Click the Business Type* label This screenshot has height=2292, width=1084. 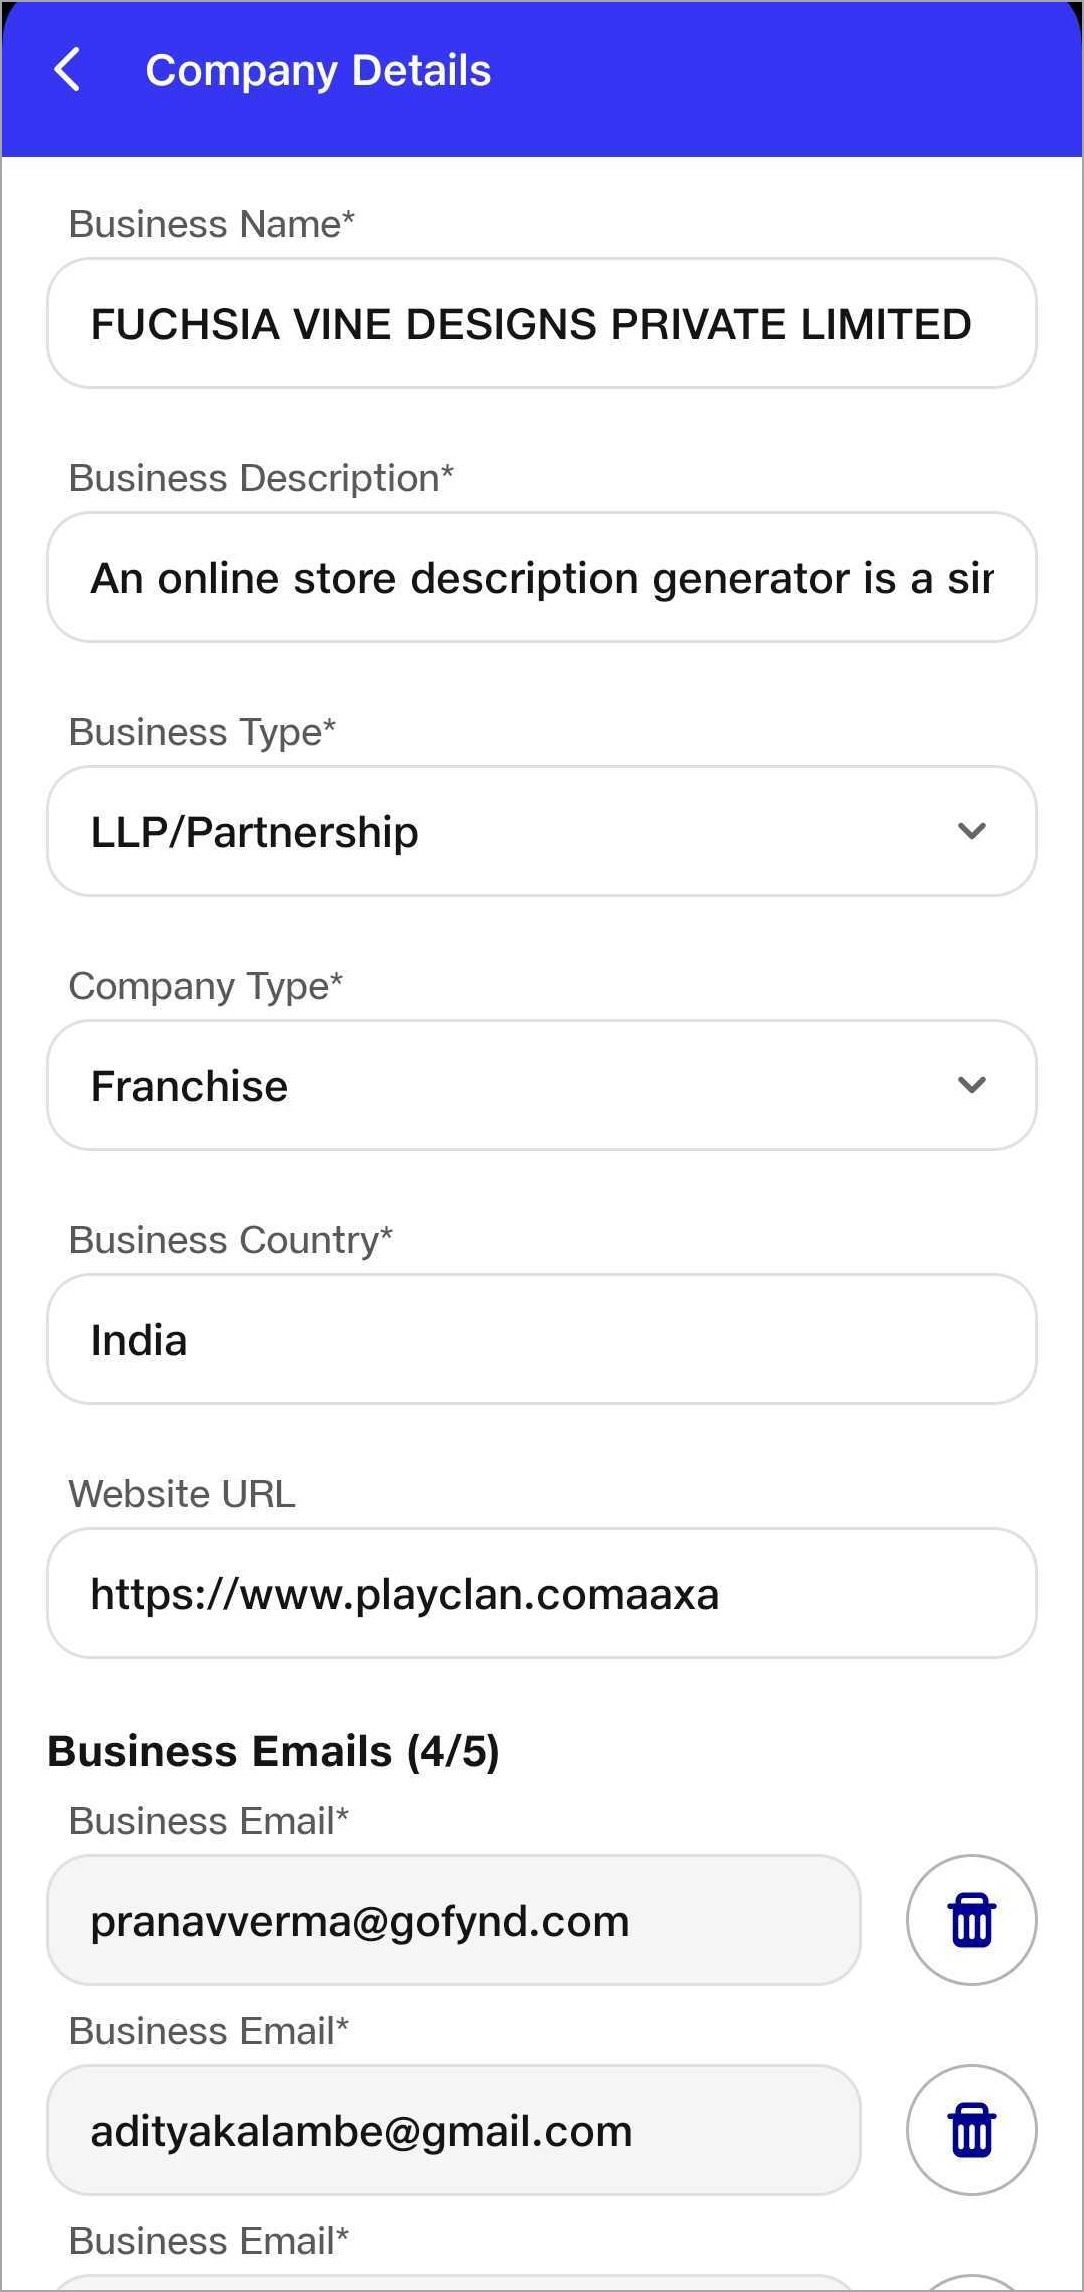pos(201,732)
